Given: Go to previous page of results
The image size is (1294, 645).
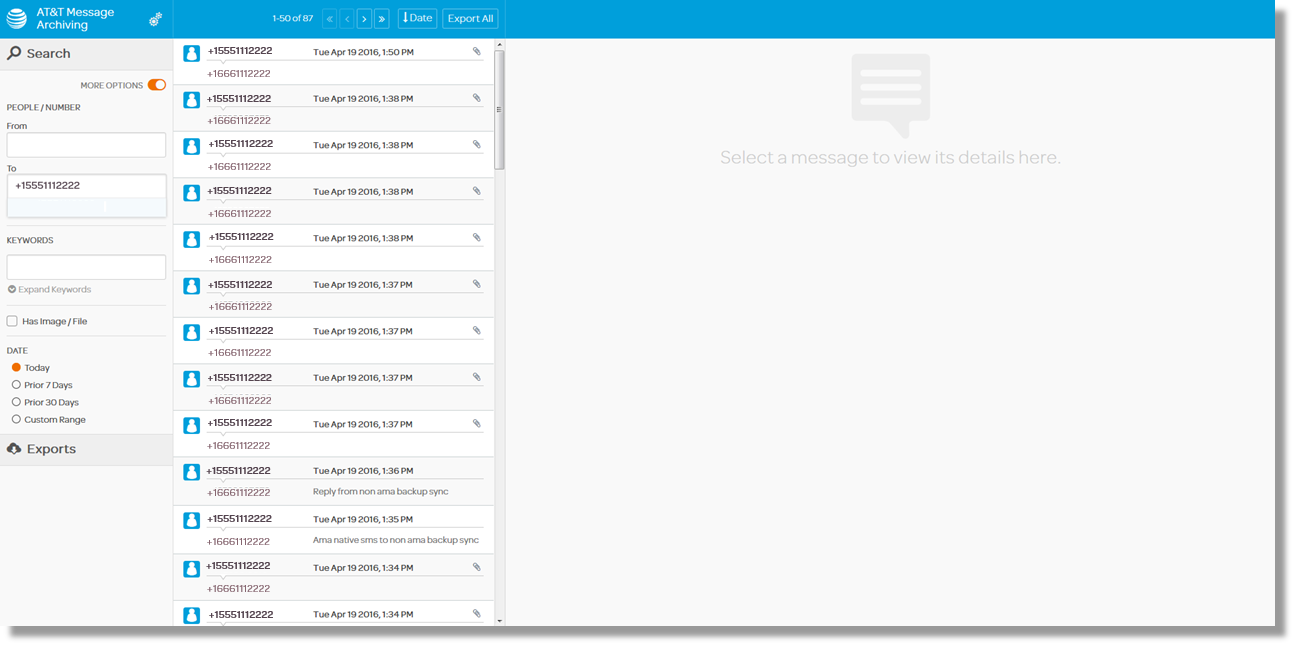Looking at the screenshot, I should click(347, 18).
